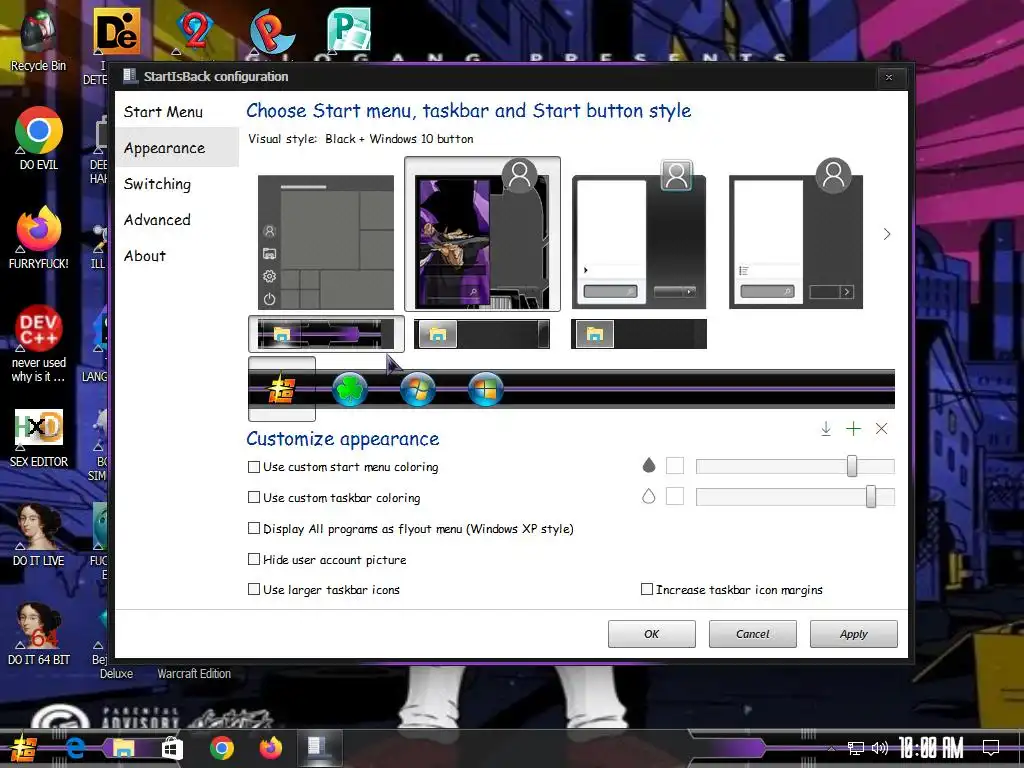
Task: Open Edge from the taskbar
Action: point(74,748)
